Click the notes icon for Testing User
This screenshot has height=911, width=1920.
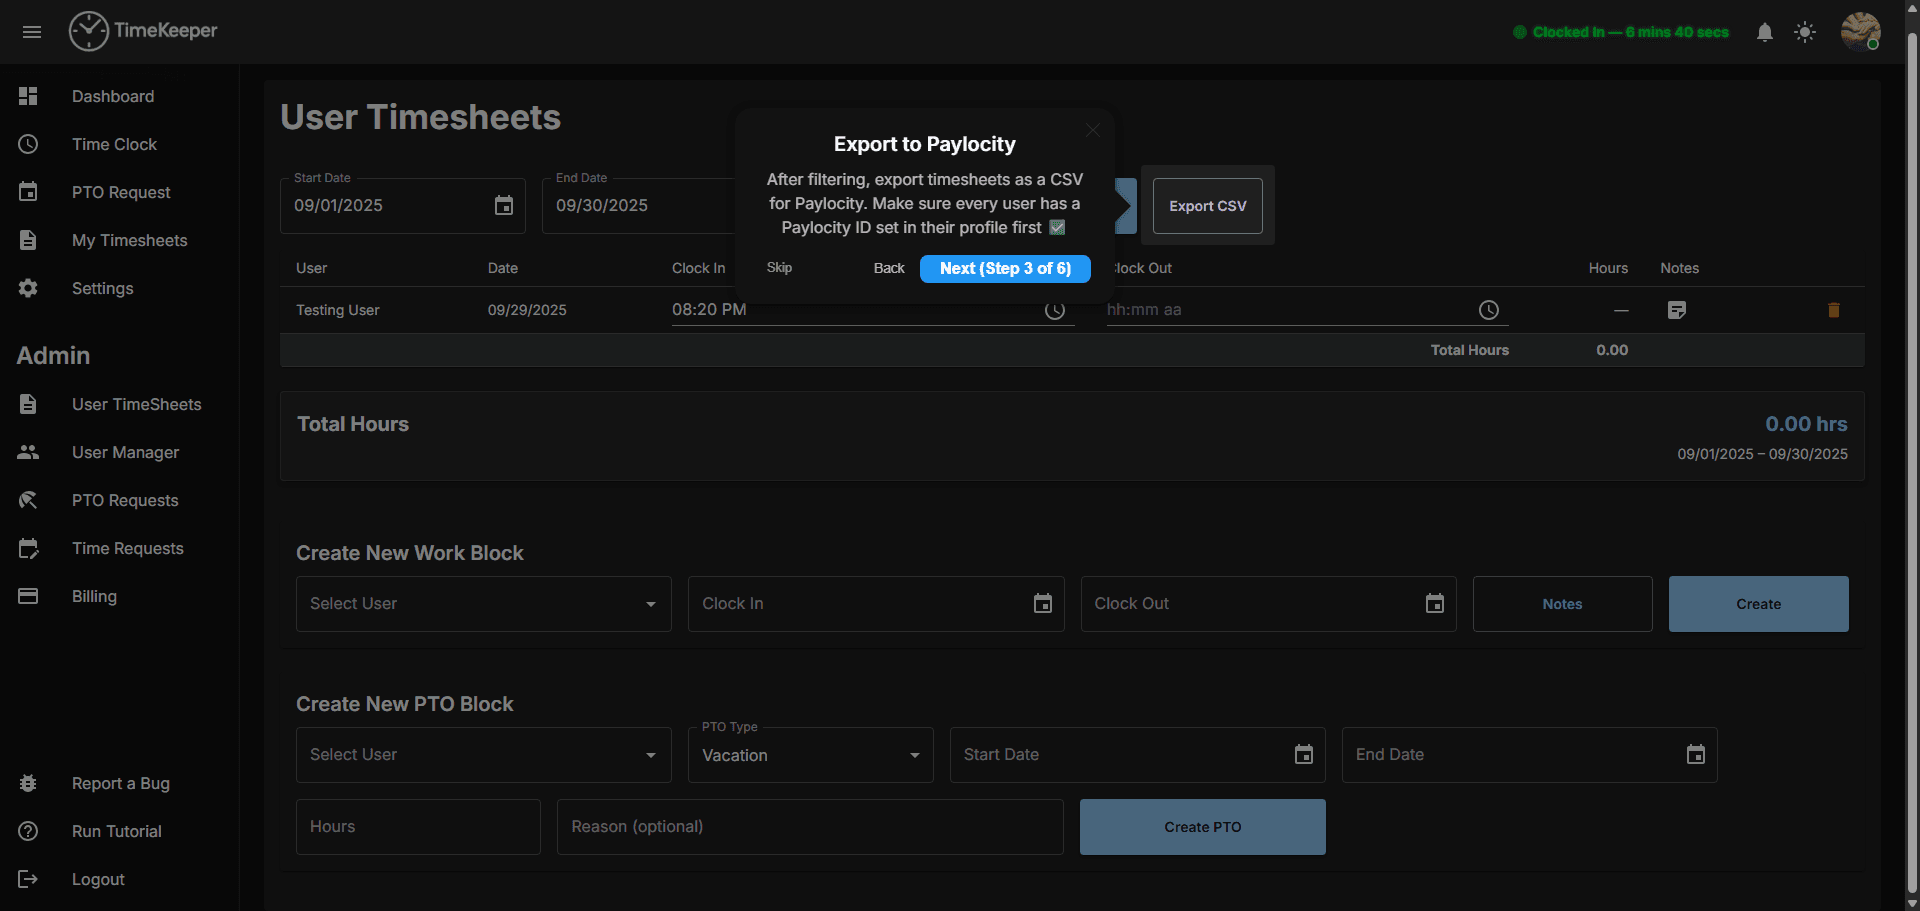(x=1677, y=310)
